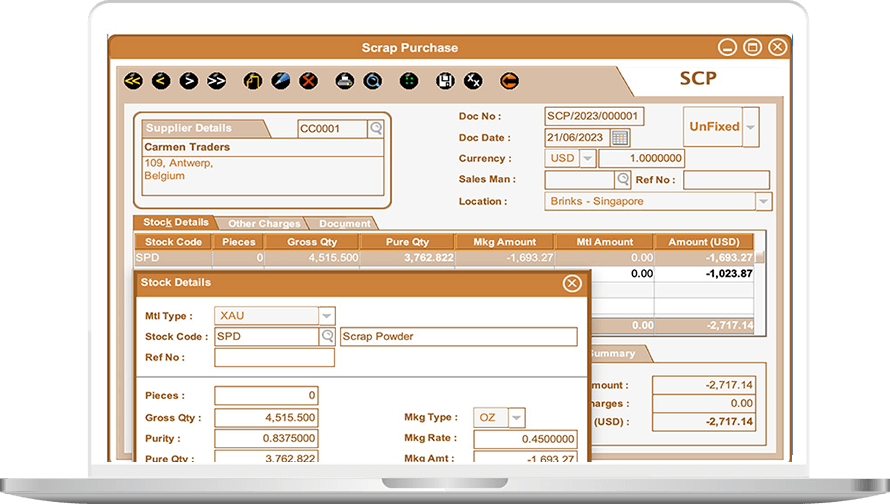The width and height of the screenshot is (890, 504).
Task: Maximize the Scrap Purchase window
Action: point(753,47)
